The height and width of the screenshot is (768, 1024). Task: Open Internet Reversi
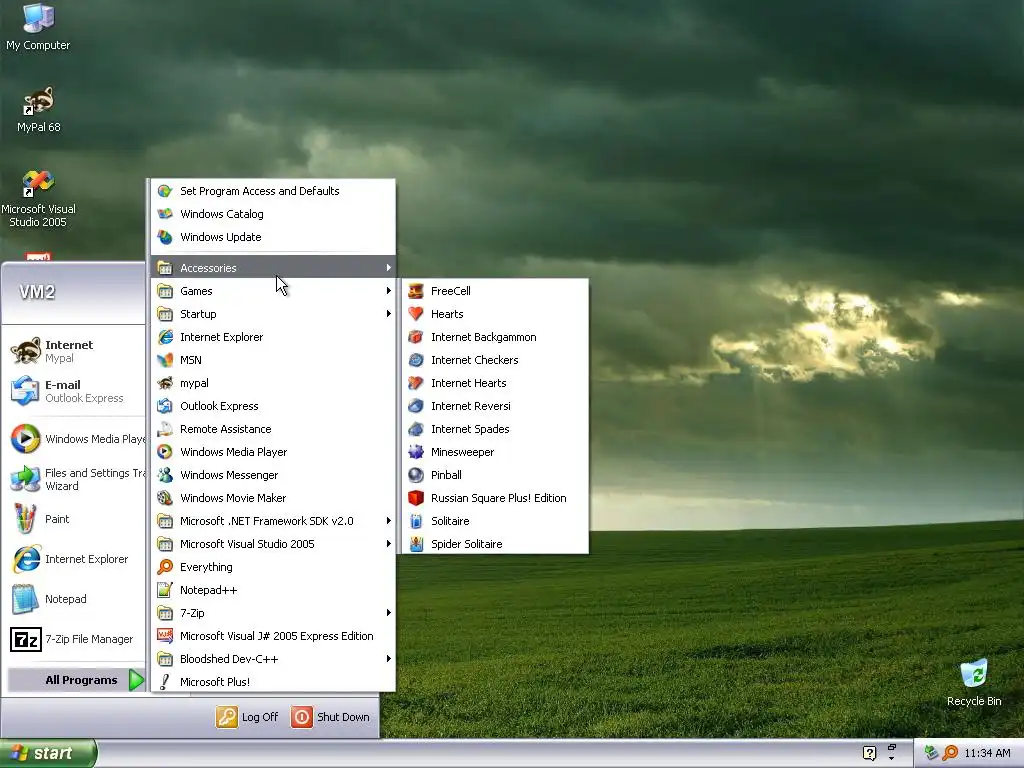(x=496, y=406)
